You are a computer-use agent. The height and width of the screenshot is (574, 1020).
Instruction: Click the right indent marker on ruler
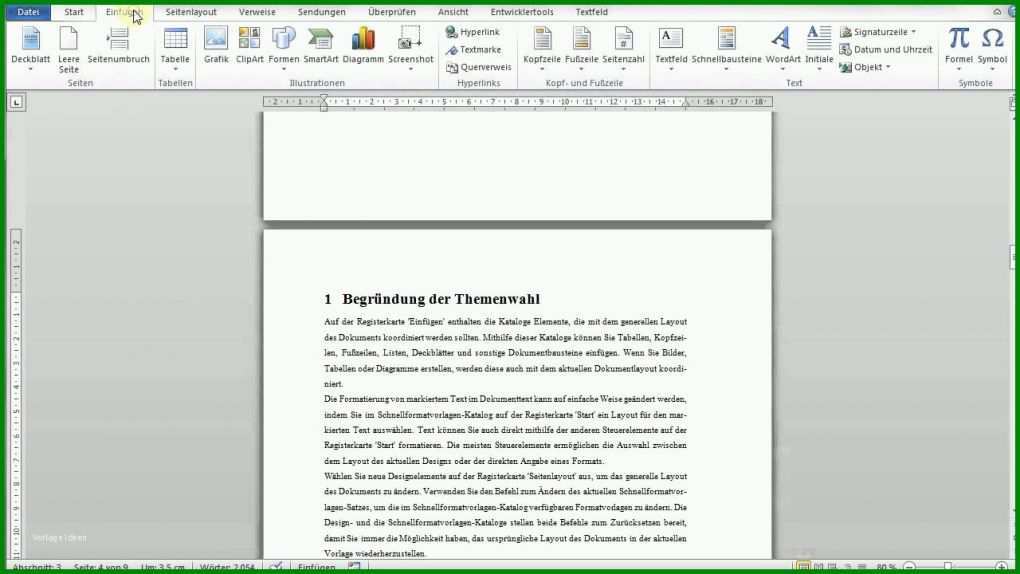pyautogui.click(x=686, y=104)
